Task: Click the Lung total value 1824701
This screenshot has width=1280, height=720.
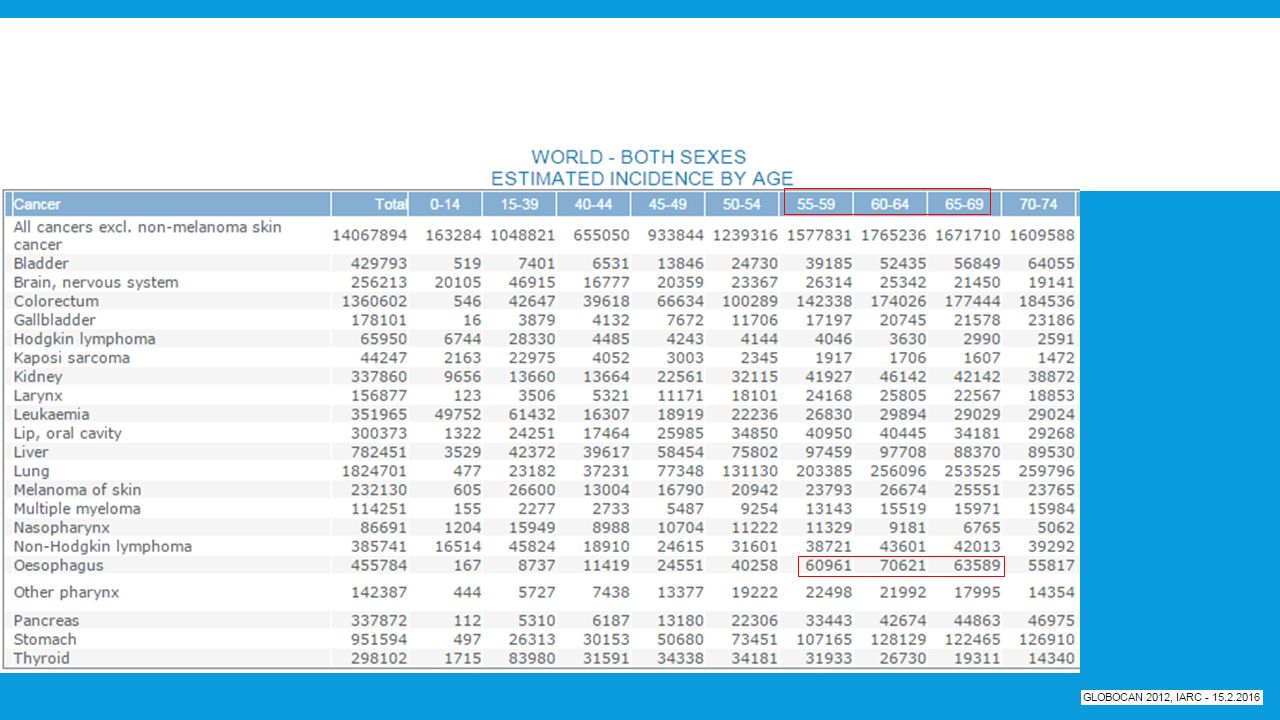Action: coord(374,471)
